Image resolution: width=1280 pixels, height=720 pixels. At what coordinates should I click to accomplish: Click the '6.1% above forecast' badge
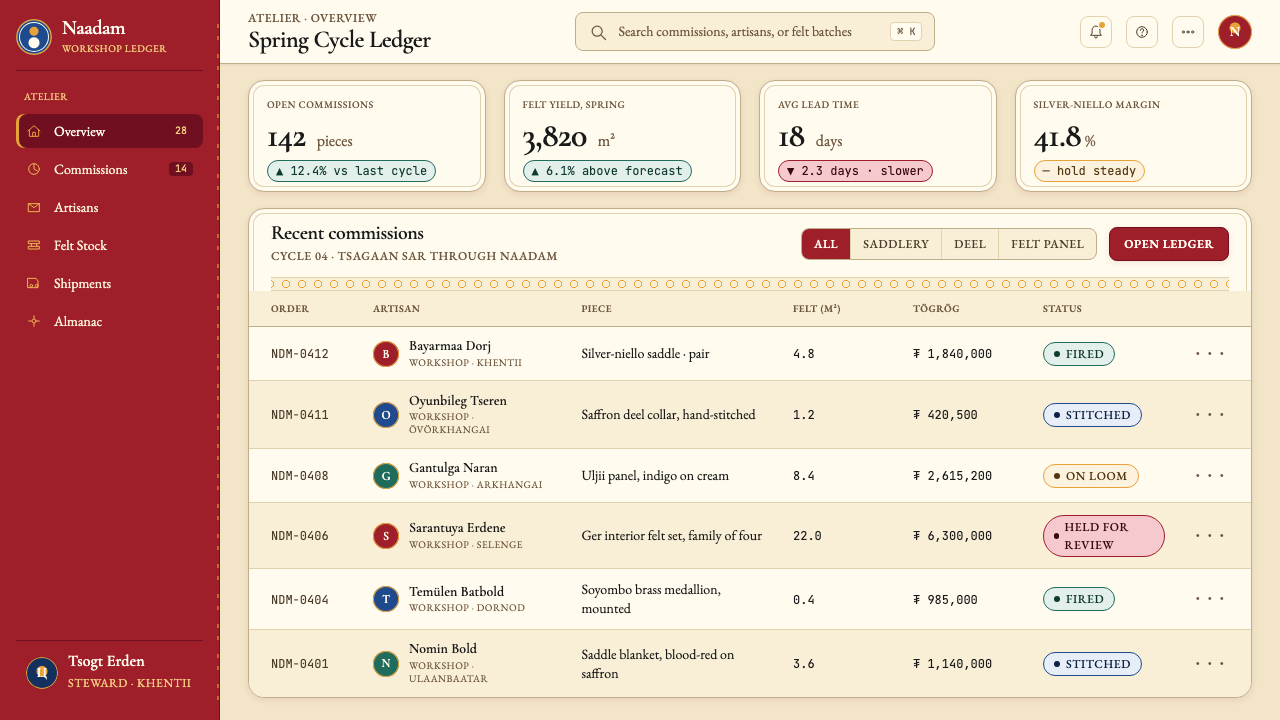coord(607,171)
